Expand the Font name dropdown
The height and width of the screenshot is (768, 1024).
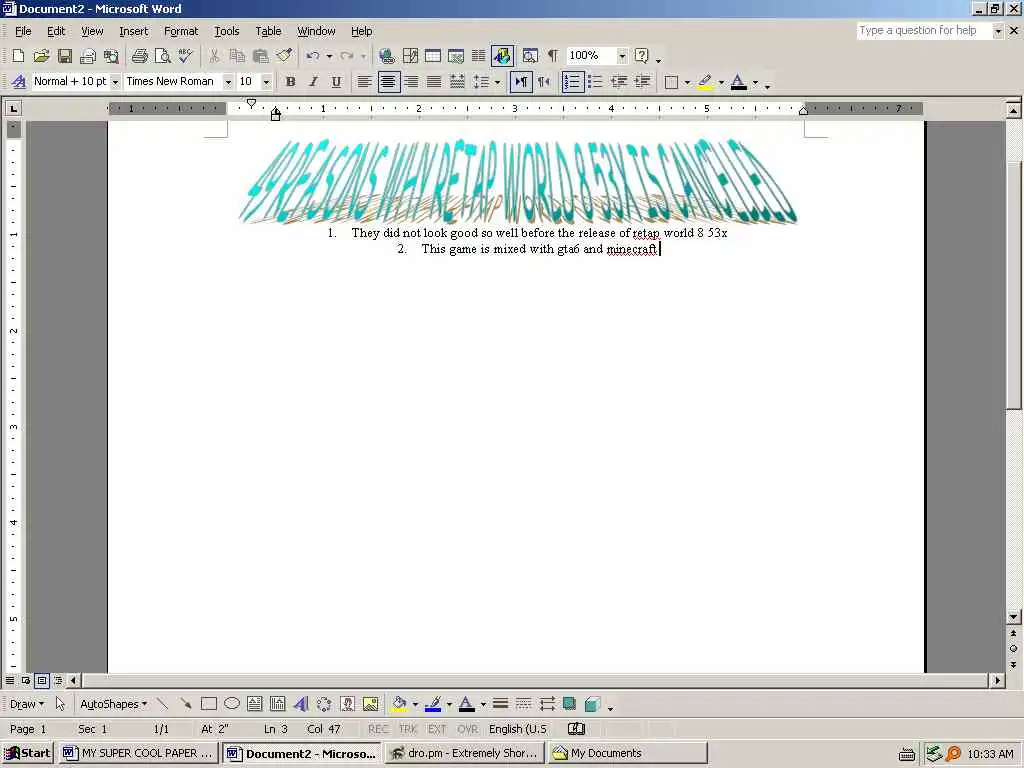pyautogui.click(x=228, y=82)
